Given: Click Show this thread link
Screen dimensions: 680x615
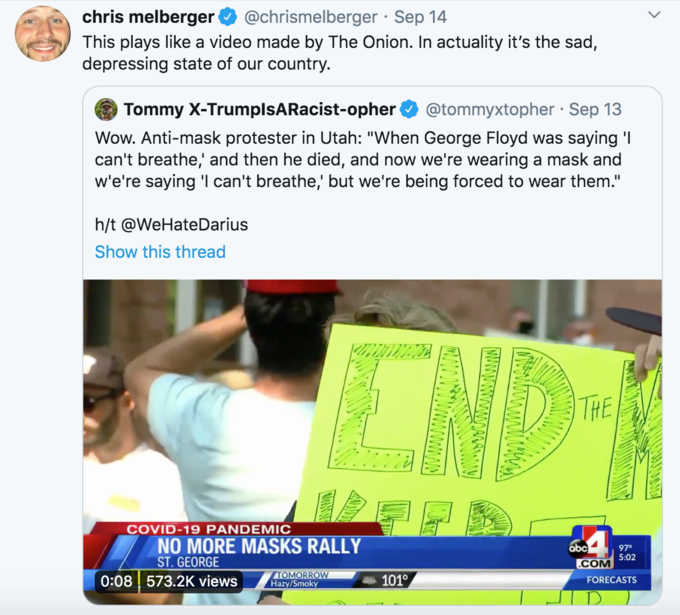Looking at the screenshot, I should tap(160, 252).
